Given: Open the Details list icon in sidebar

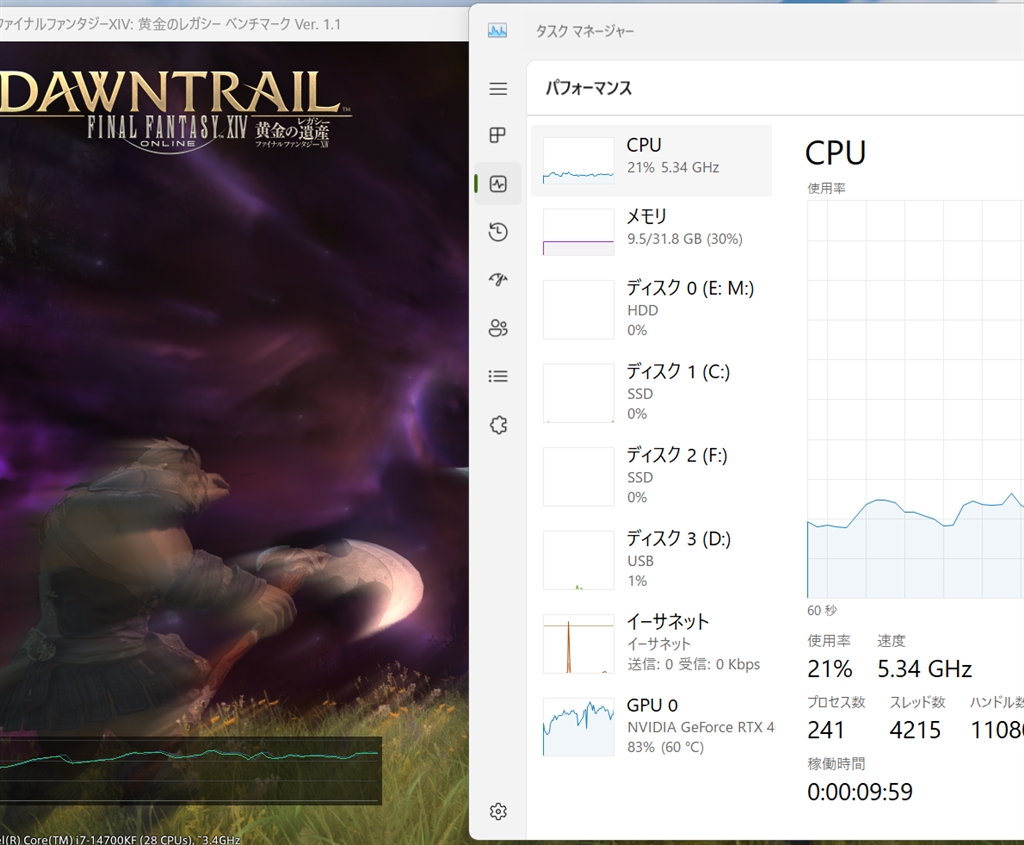Looking at the screenshot, I should [498, 376].
